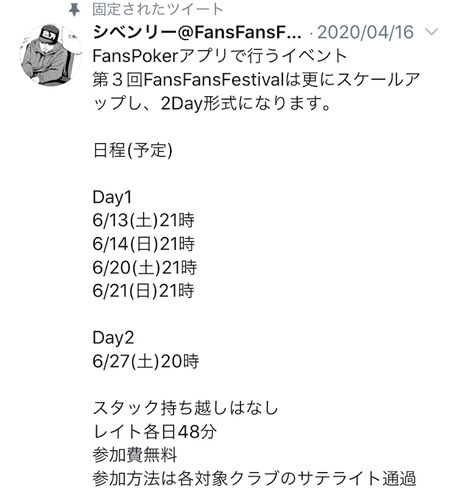
Task: Click the 日程(予定) heading text
Action: (x=133, y=150)
